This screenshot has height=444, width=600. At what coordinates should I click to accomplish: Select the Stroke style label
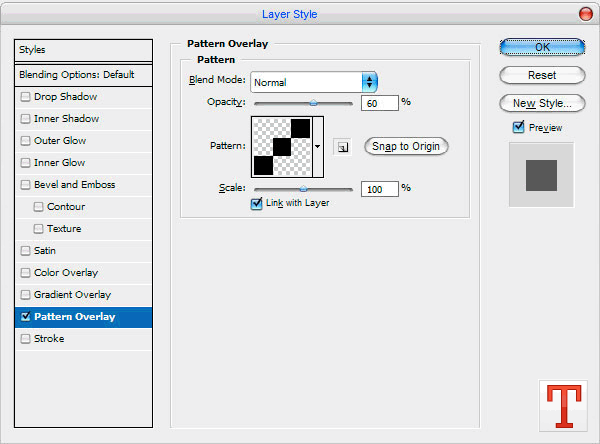[x=49, y=339]
